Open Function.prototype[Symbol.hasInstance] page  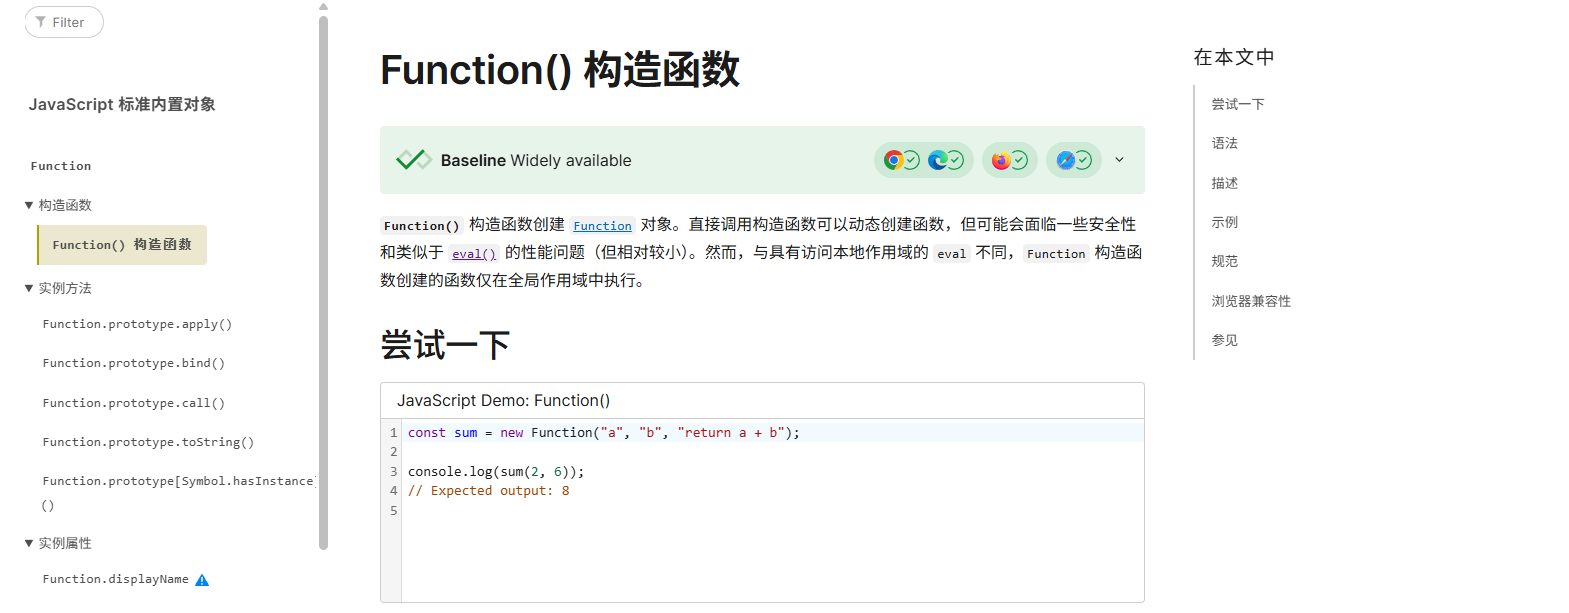178,492
